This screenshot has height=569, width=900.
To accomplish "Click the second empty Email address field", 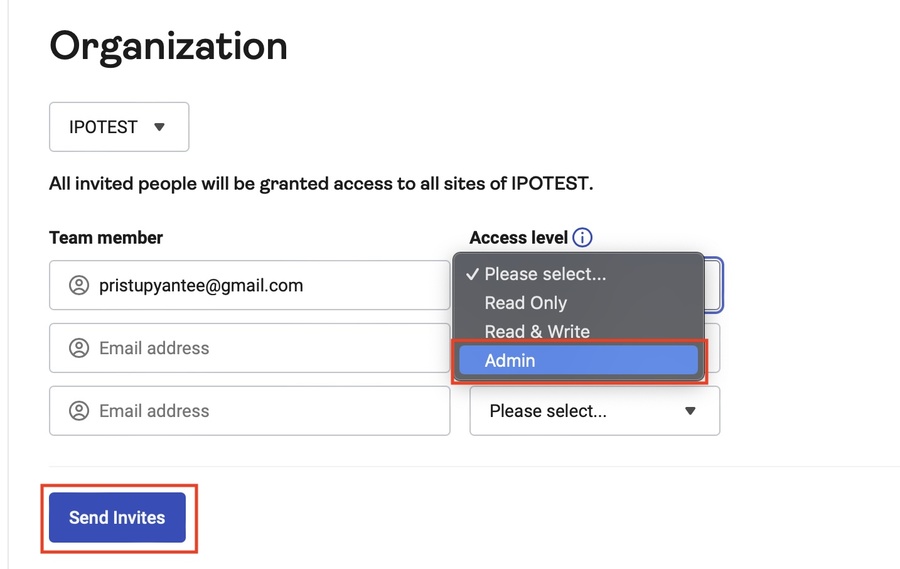I will tap(260, 348).
